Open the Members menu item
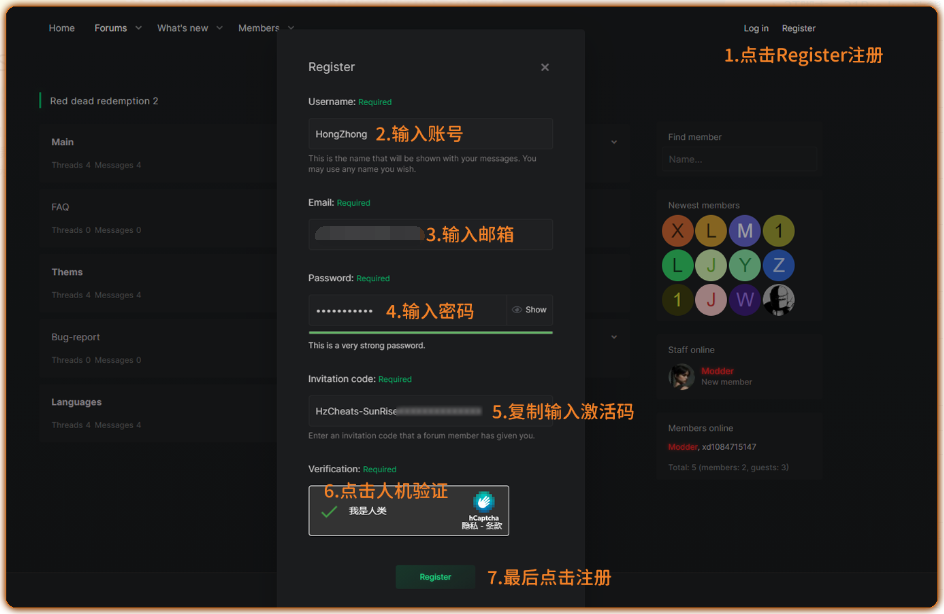Viewport: 944px width, 614px height. coord(258,28)
